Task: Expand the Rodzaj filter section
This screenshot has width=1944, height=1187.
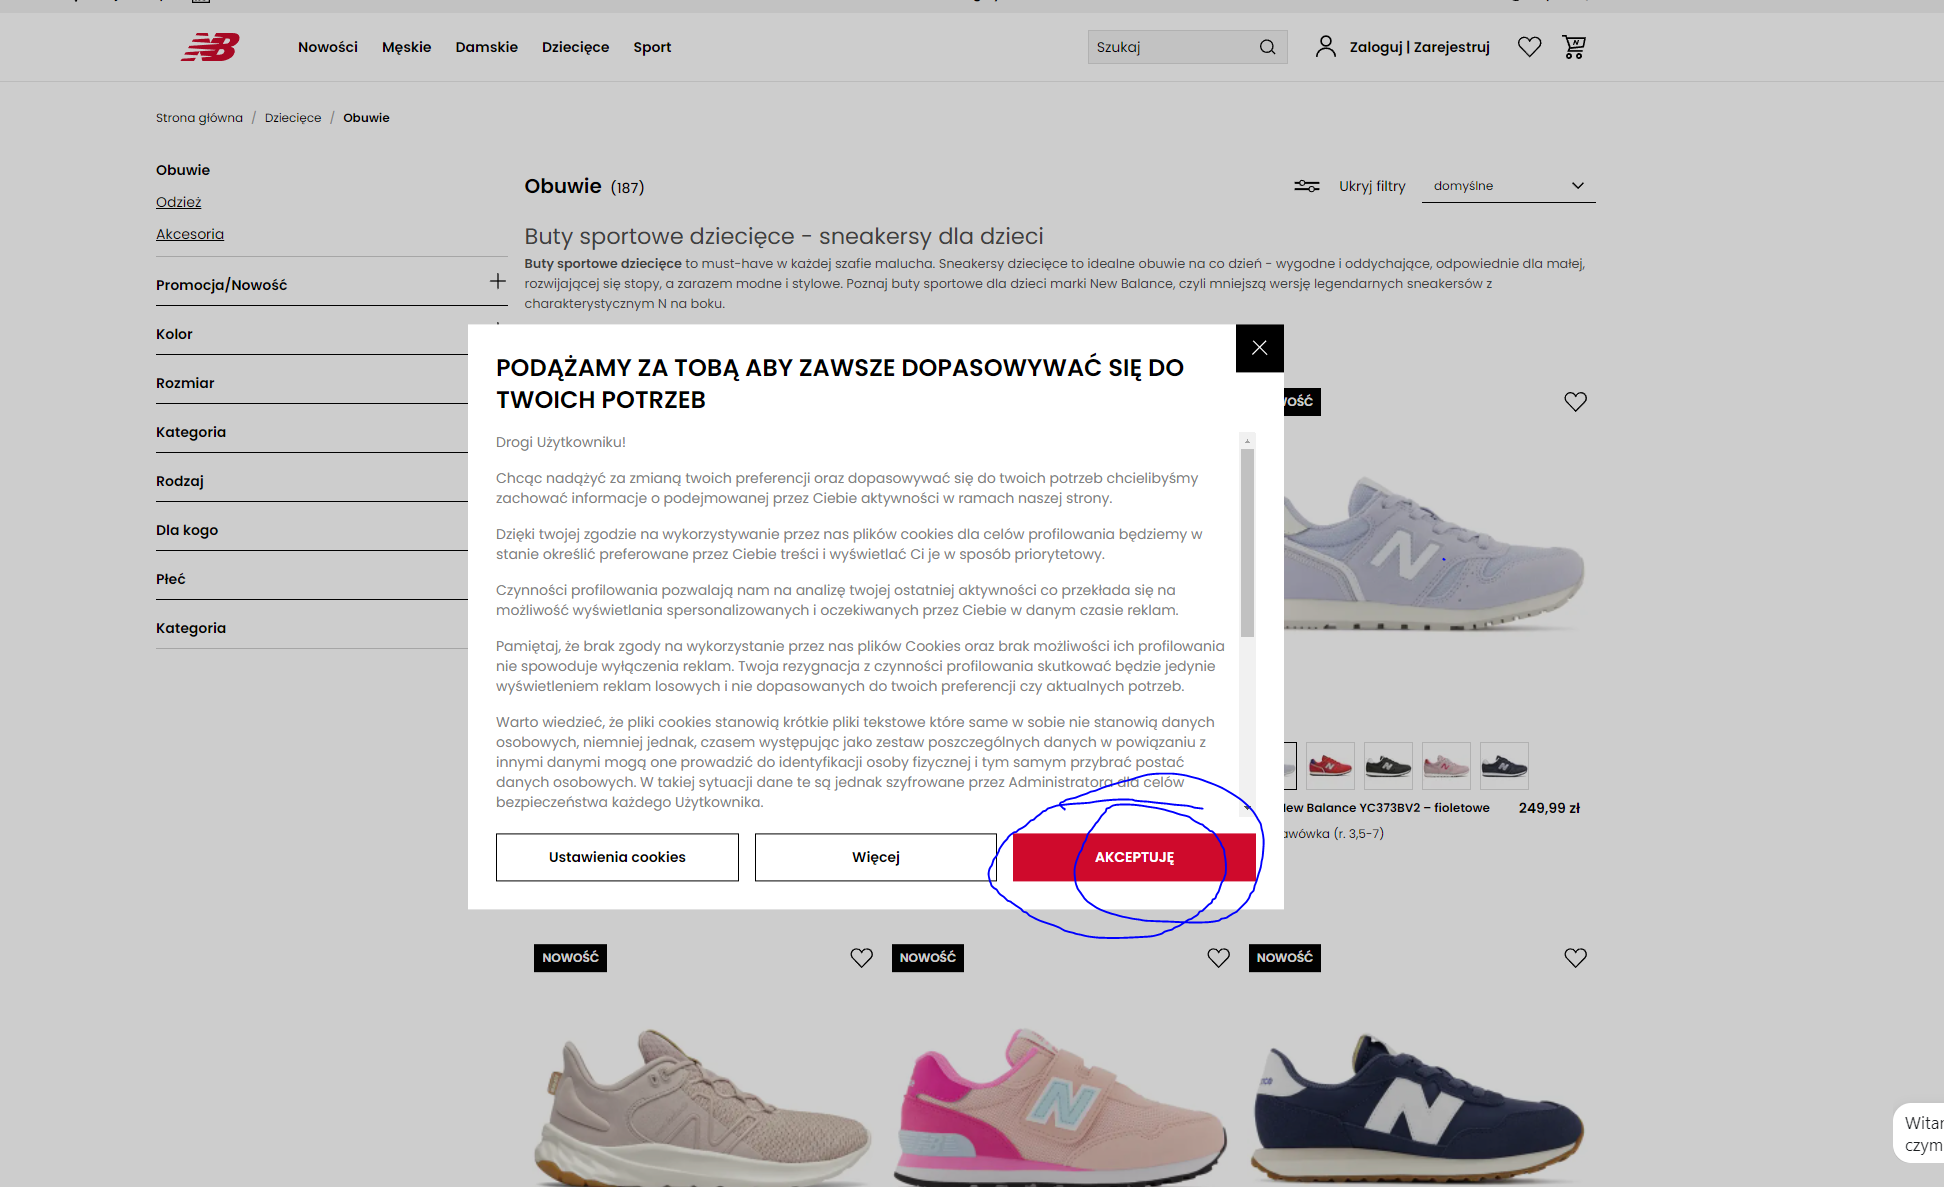Action: 312,481
